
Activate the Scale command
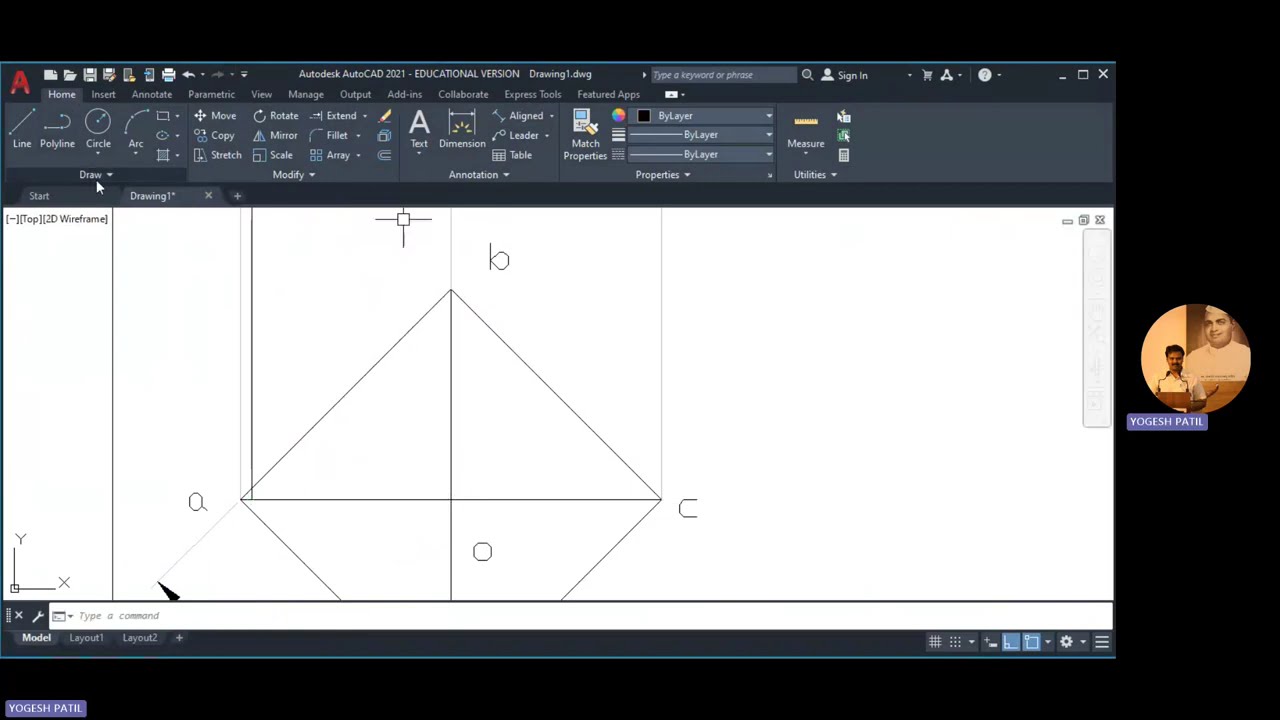click(273, 155)
